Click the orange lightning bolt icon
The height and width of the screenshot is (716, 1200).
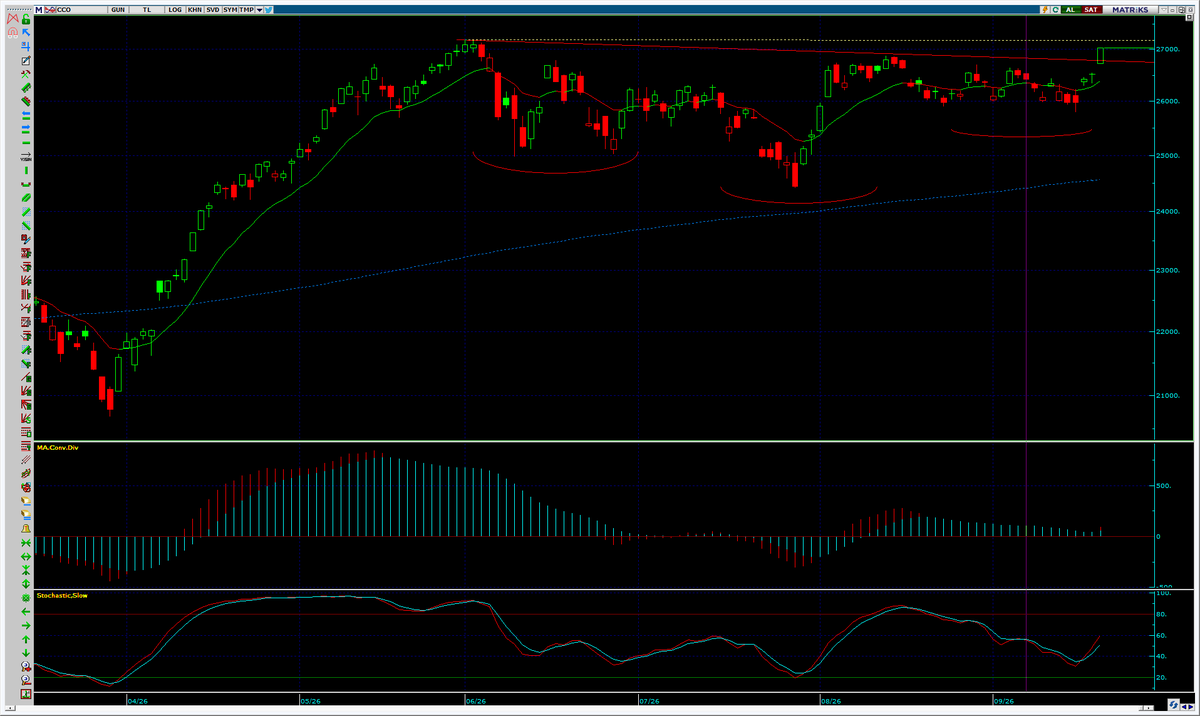click(x=1045, y=9)
